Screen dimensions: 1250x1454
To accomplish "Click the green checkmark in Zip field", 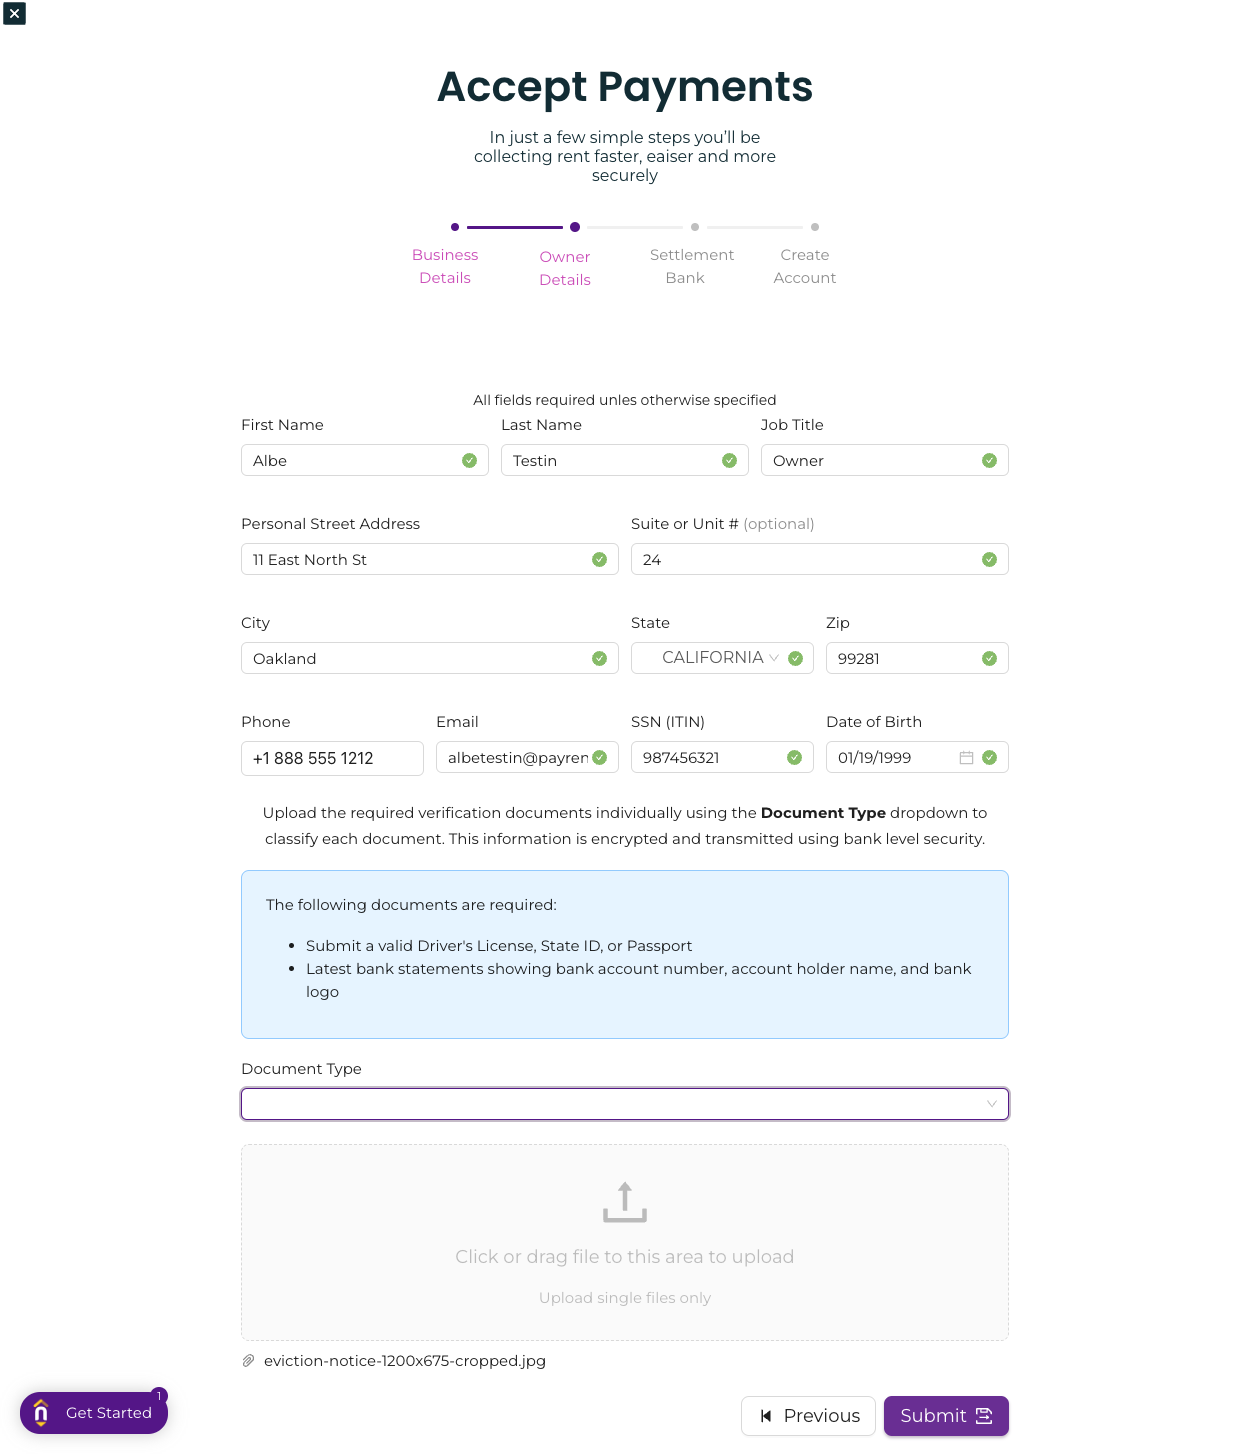I will [x=989, y=658].
